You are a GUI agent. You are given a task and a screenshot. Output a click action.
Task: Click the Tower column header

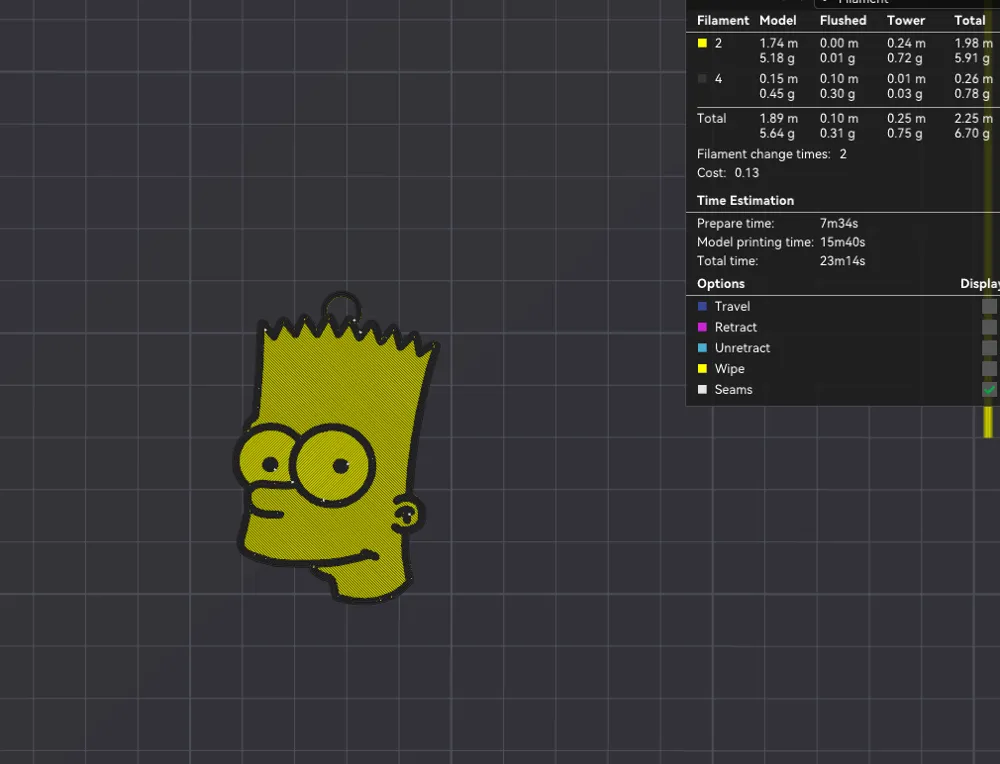(906, 20)
